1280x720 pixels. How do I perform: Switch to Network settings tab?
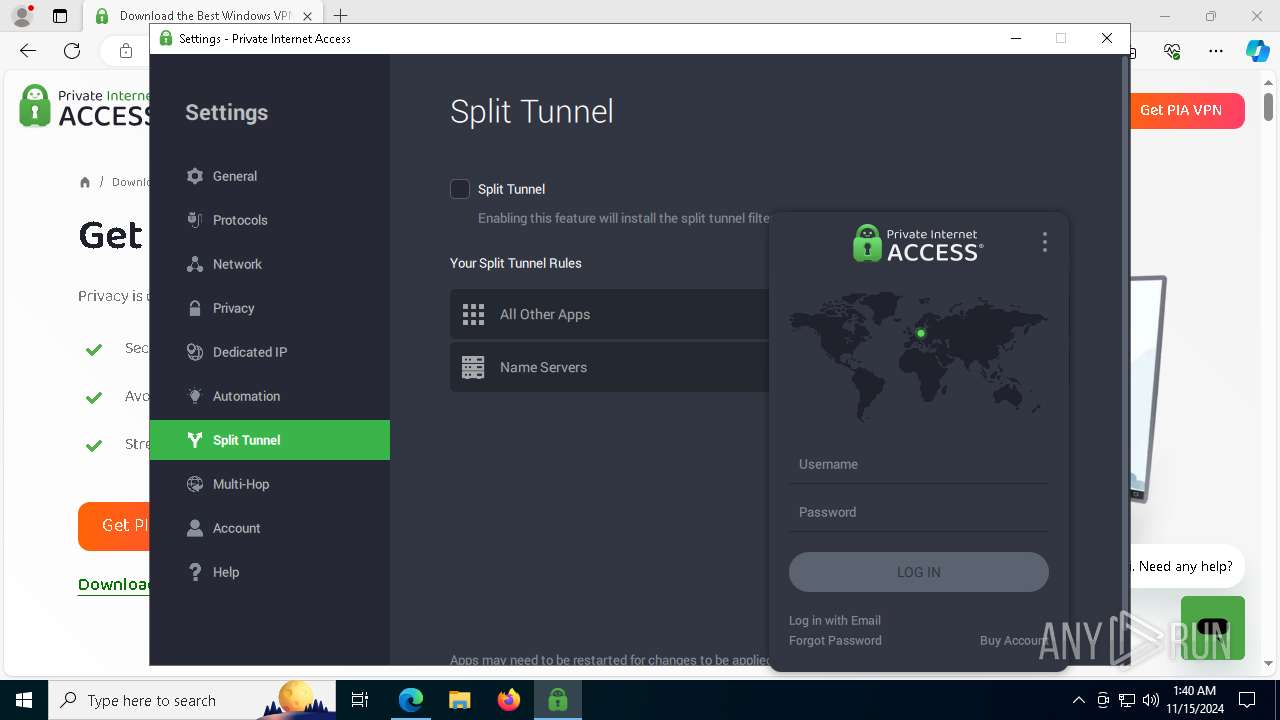coord(270,264)
